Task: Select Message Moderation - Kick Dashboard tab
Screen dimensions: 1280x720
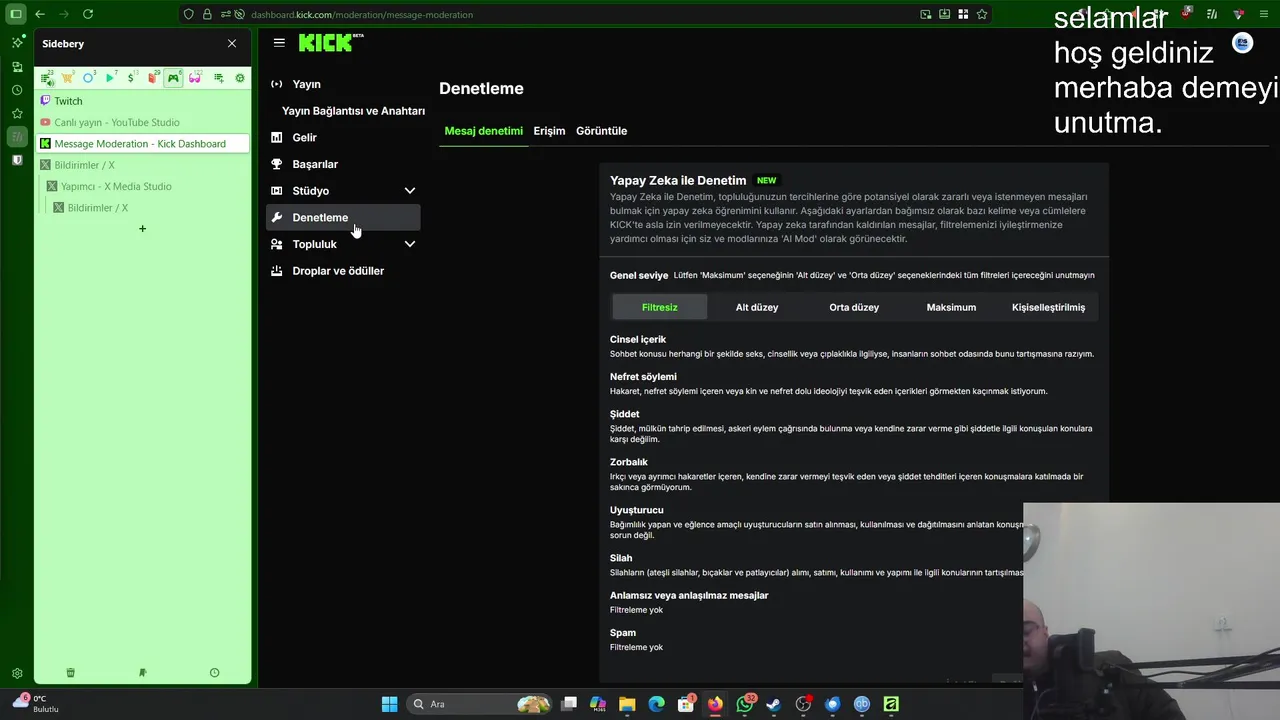Action: [142, 144]
